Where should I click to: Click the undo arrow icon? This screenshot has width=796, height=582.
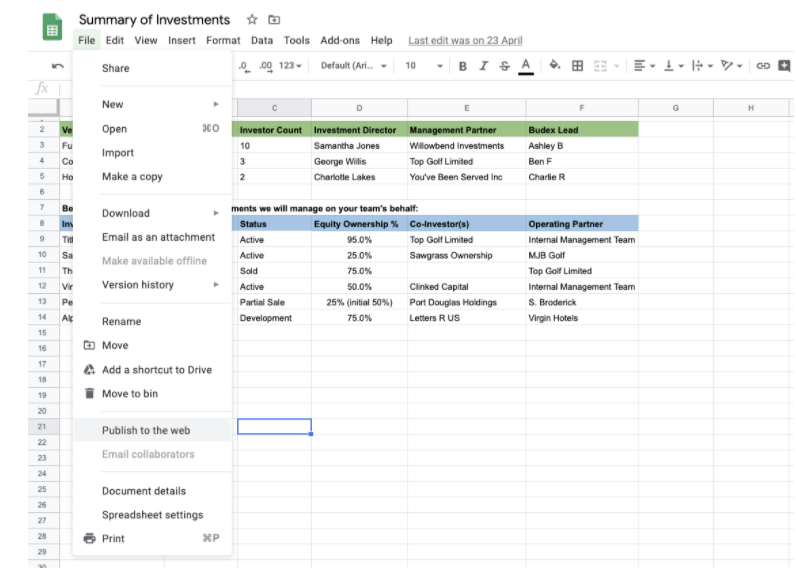[x=57, y=66]
